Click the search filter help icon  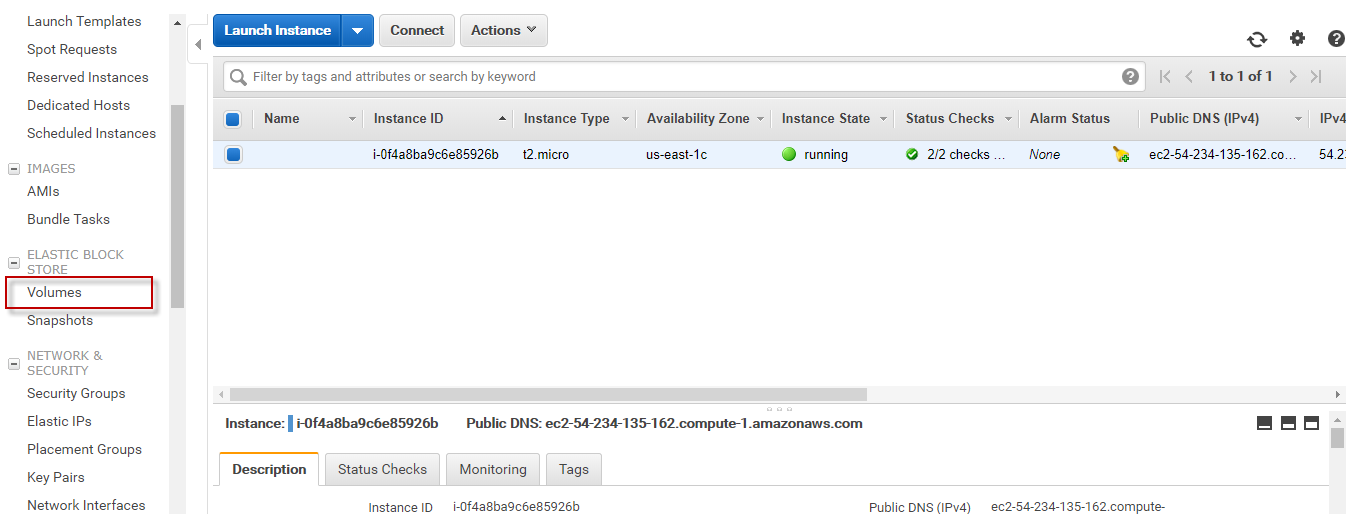coord(1130,76)
